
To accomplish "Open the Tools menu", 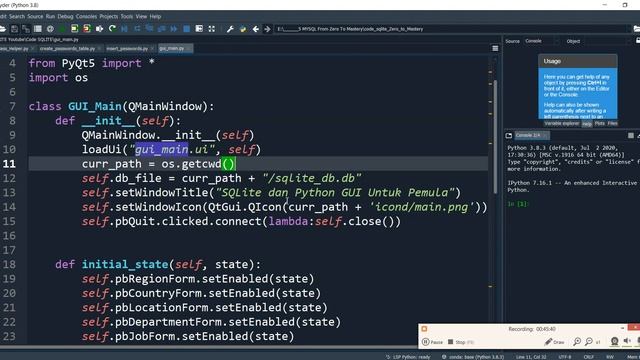I will tap(127, 16).
